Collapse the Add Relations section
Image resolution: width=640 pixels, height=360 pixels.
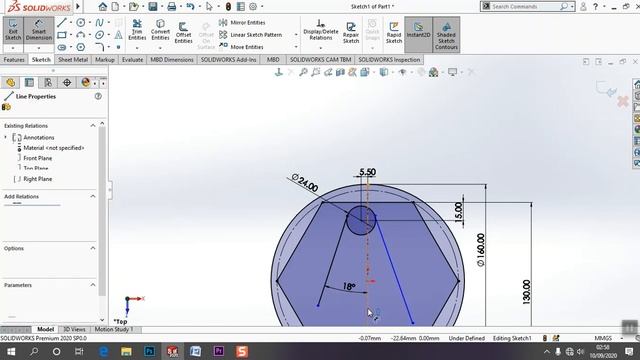coord(93,196)
